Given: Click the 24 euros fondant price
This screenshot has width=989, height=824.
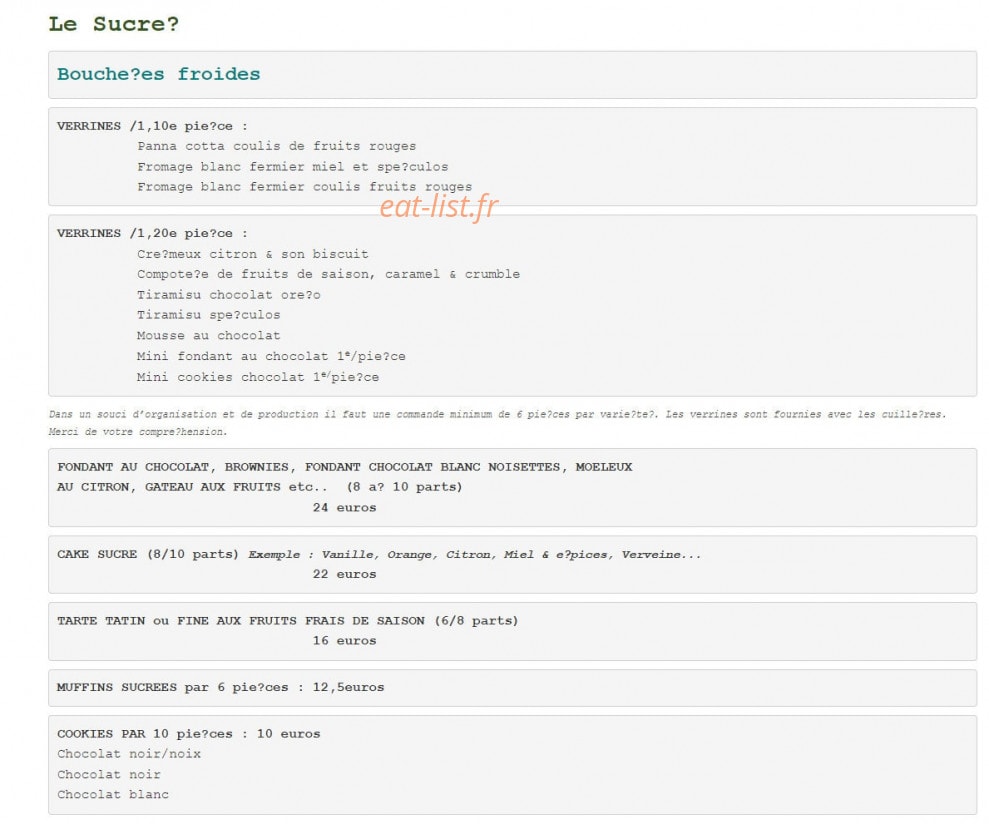Looking at the screenshot, I should click(x=344, y=508).
